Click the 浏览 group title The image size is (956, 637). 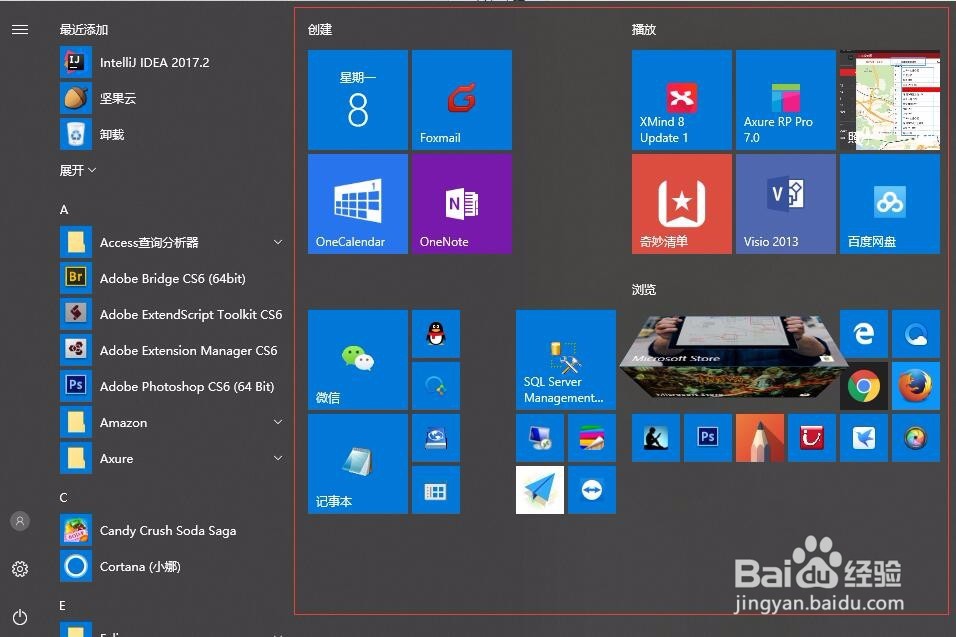[x=644, y=290]
